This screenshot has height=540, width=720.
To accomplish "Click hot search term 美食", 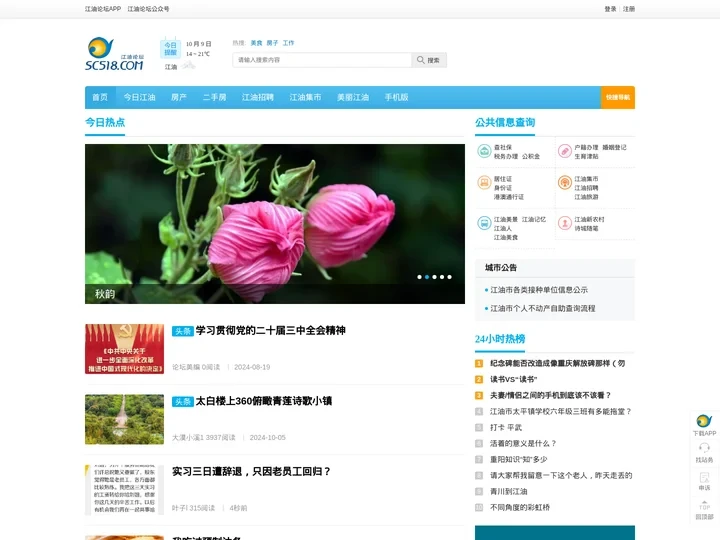I will (x=256, y=43).
